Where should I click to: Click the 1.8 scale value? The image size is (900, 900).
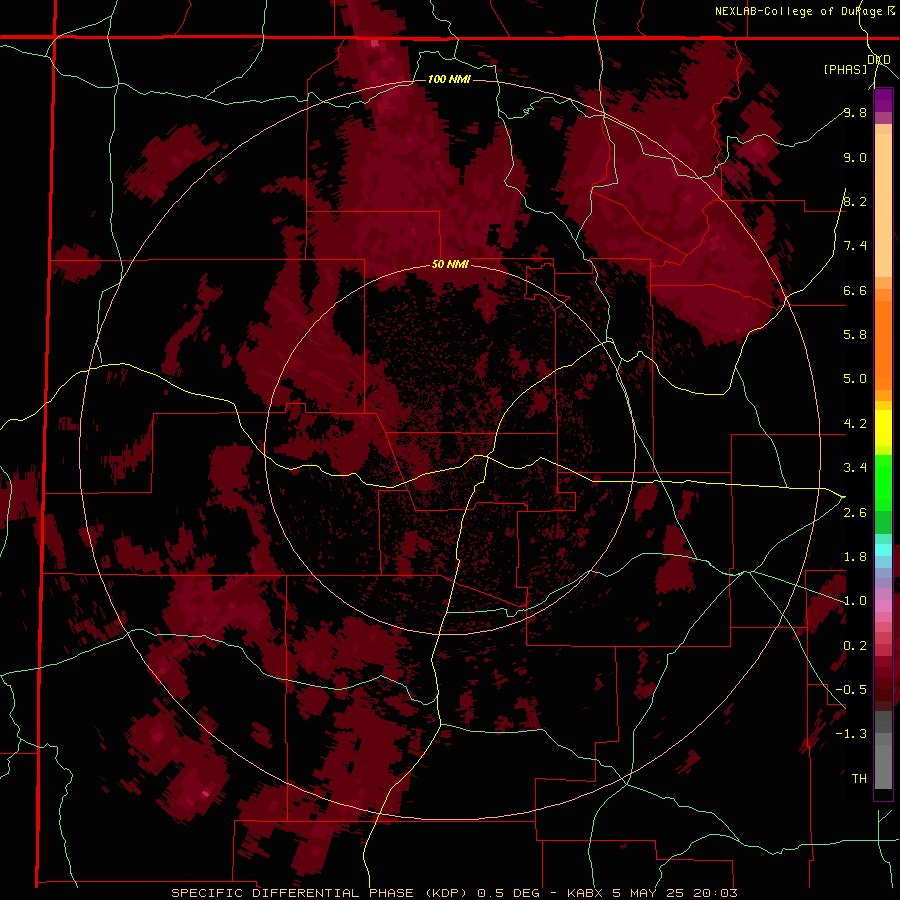pyautogui.click(x=855, y=557)
